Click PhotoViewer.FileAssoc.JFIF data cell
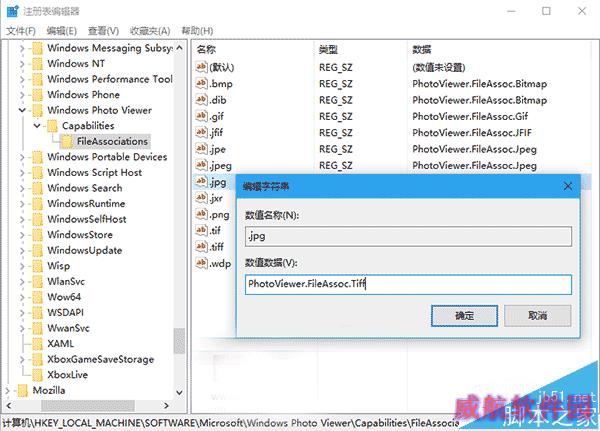 tap(472, 133)
